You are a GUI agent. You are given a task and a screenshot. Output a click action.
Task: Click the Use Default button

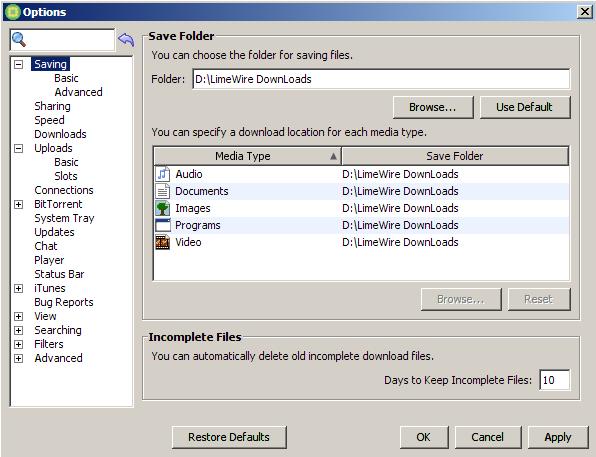tap(525, 107)
